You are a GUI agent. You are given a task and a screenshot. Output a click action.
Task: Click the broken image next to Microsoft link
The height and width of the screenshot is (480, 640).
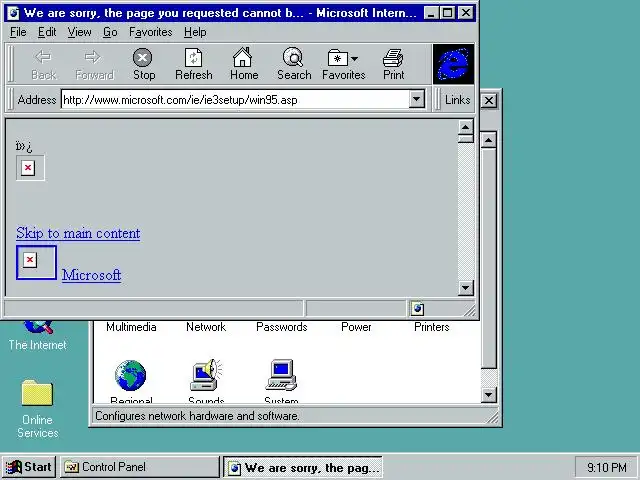pos(36,262)
